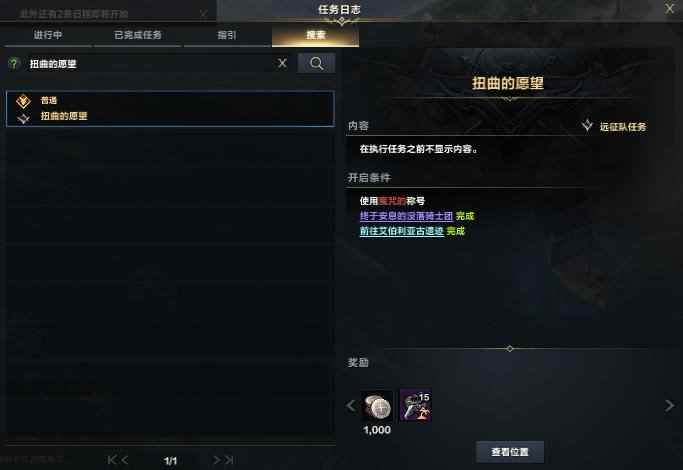Switch to the 进行中 tab
The width and height of the screenshot is (683, 470).
pos(48,35)
